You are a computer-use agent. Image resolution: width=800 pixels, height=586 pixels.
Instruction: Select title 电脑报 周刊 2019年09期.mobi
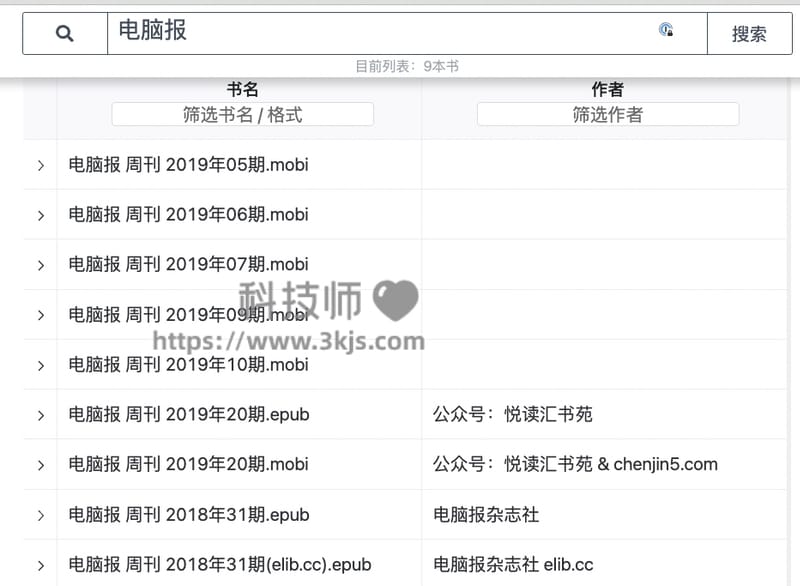point(188,315)
